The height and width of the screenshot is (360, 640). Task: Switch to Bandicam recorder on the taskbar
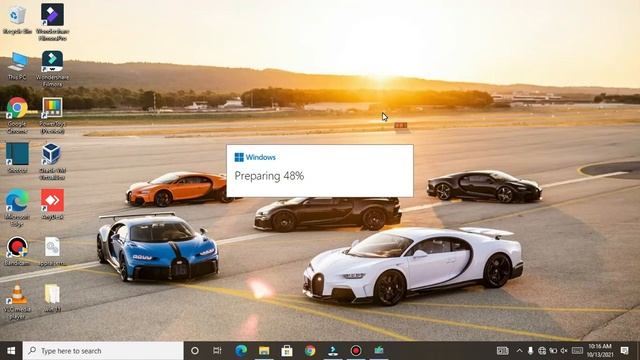pos(356,351)
